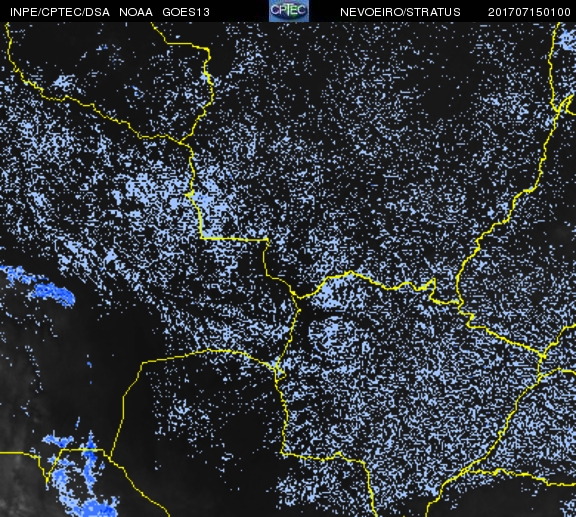Click the isolated small blue dot below the left patch
The height and width of the screenshot is (517, 576).
(89, 365)
